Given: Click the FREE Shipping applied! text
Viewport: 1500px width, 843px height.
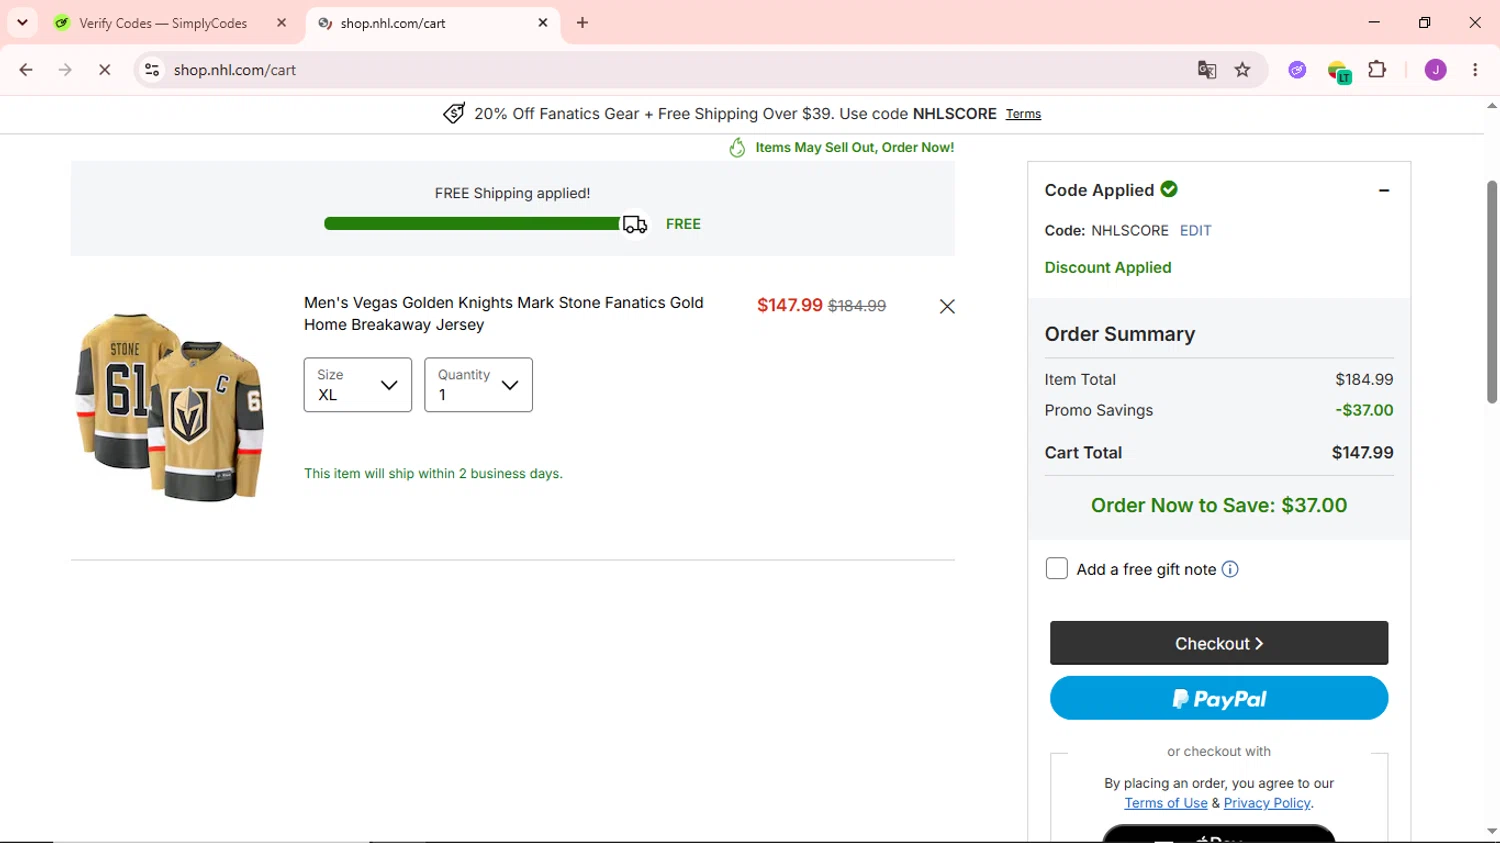Looking at the screenshot, I should (x=512, y=193).
